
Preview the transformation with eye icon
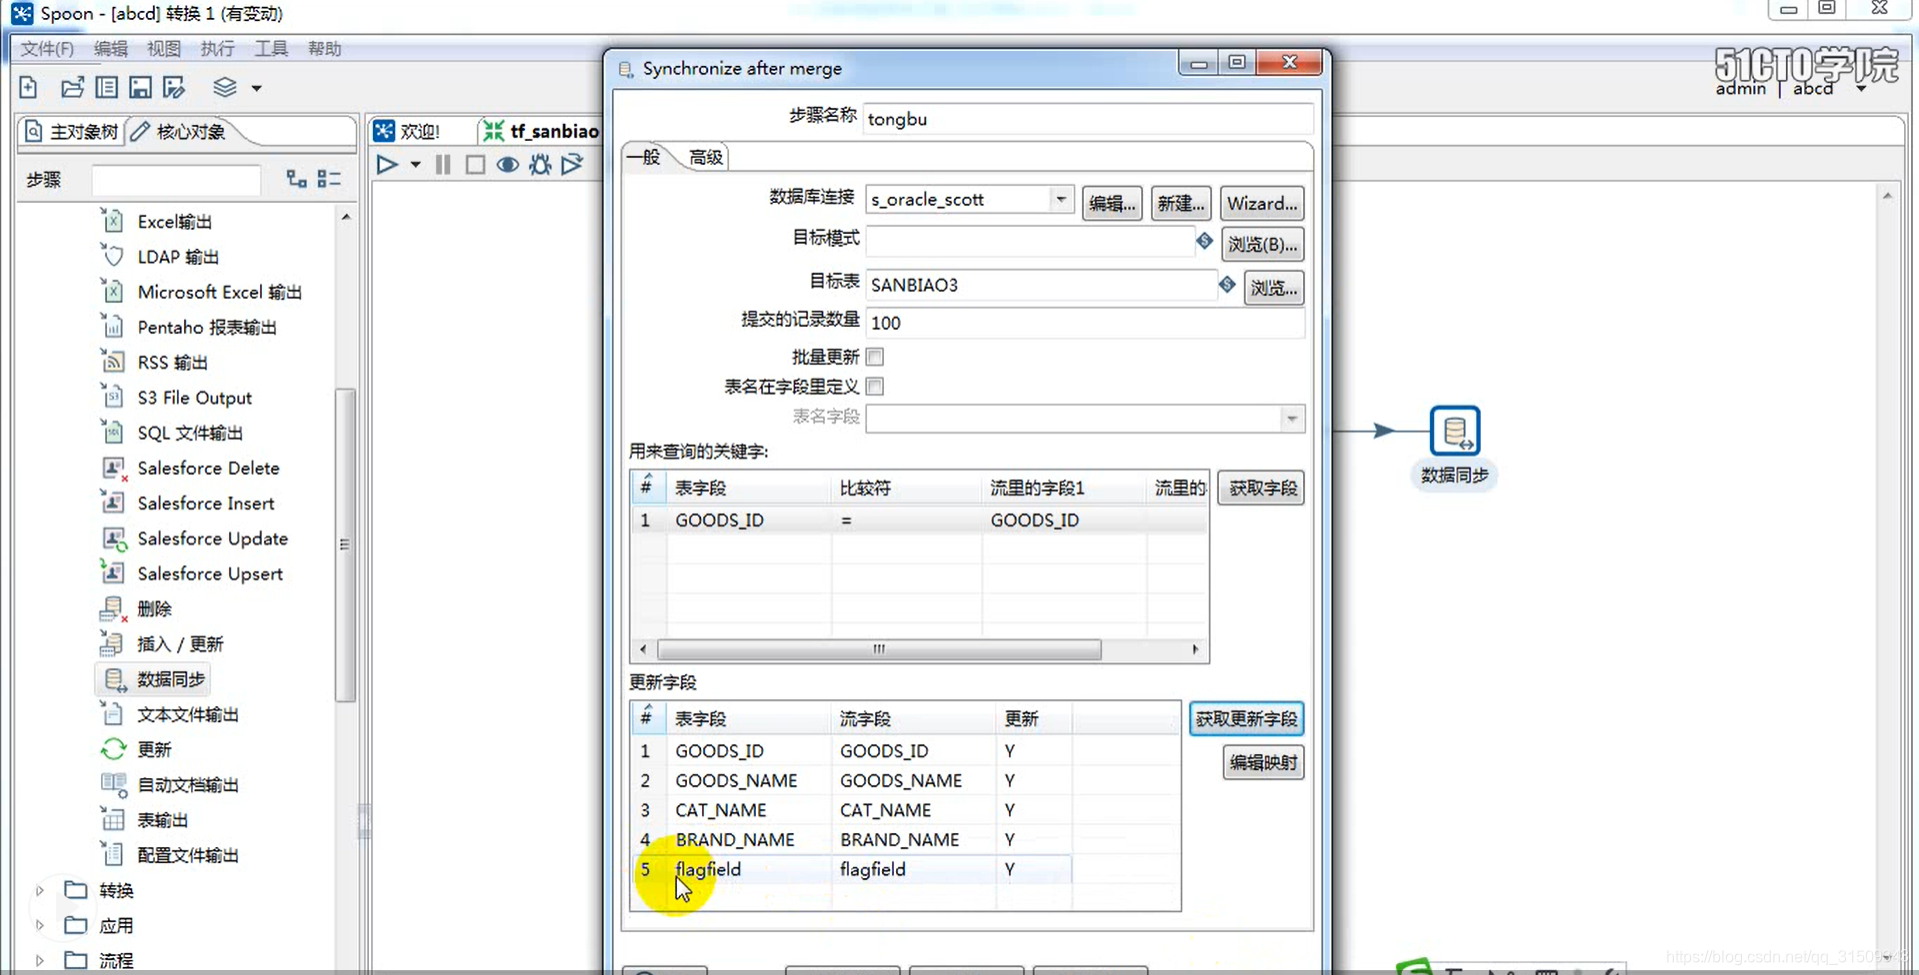click(508, 165)
